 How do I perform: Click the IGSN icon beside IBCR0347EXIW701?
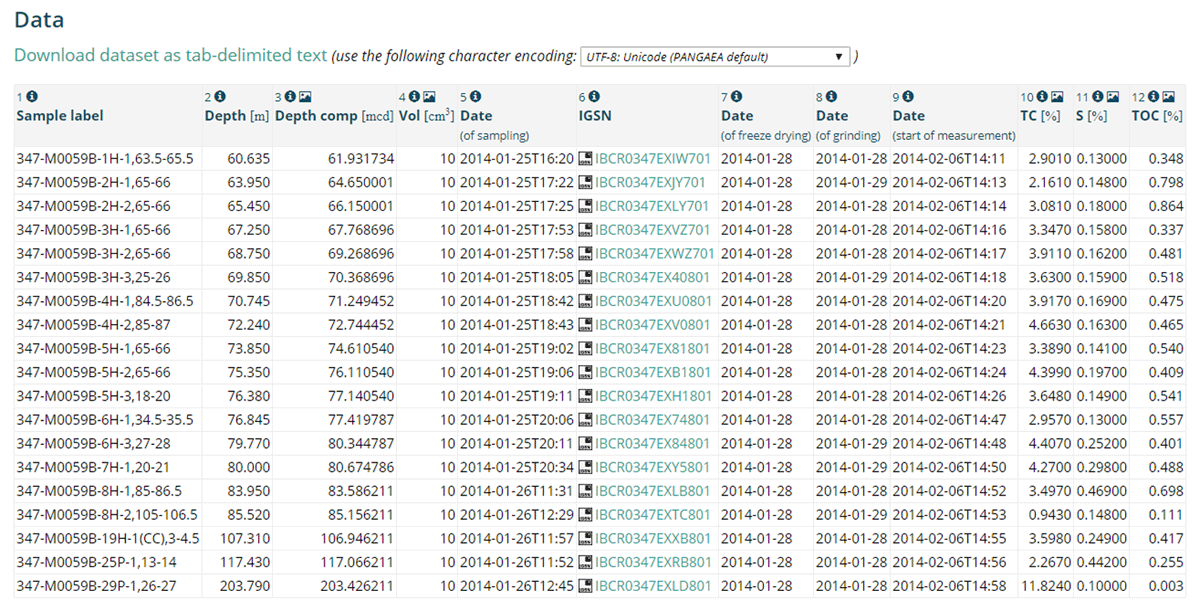(585, 159)
